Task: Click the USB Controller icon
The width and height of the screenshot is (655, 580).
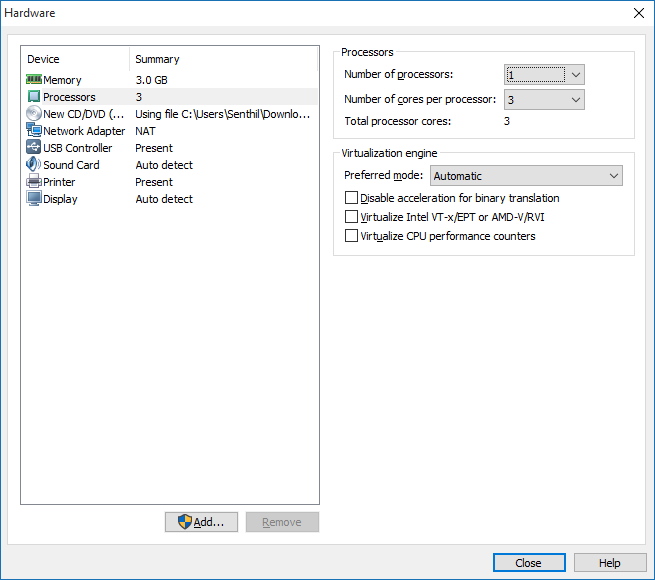Action: 34,148
